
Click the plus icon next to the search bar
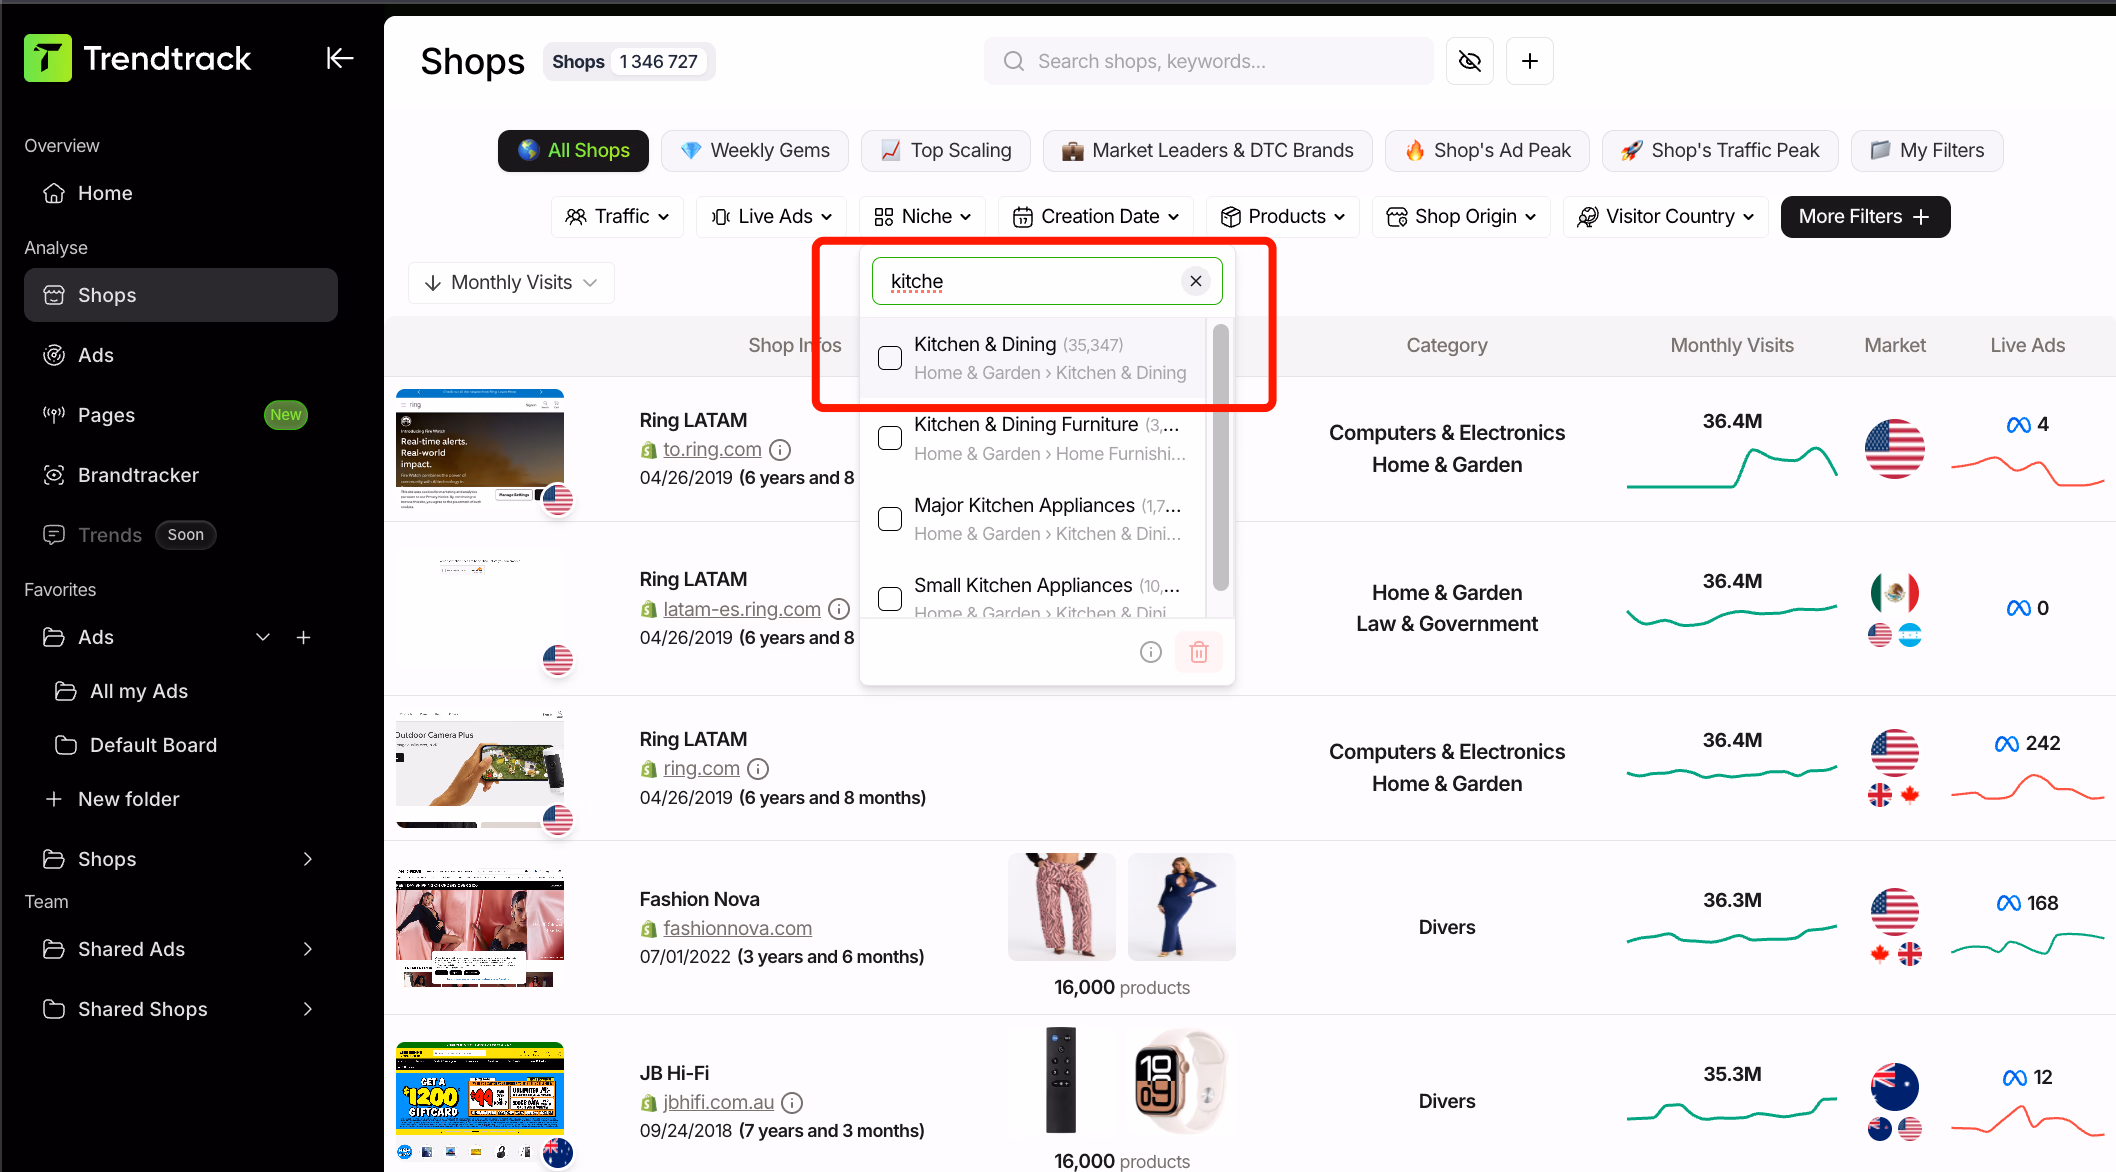click(x=1529, y=61)
